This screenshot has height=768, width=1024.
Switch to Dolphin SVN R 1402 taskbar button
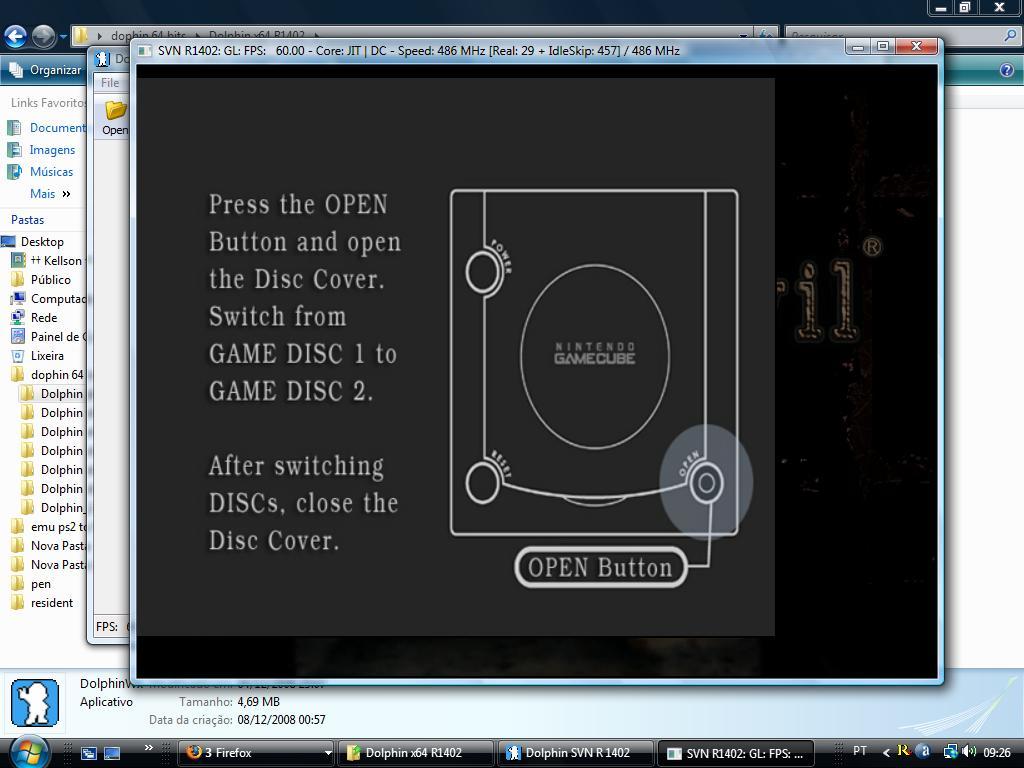click(x=576, y=753)
